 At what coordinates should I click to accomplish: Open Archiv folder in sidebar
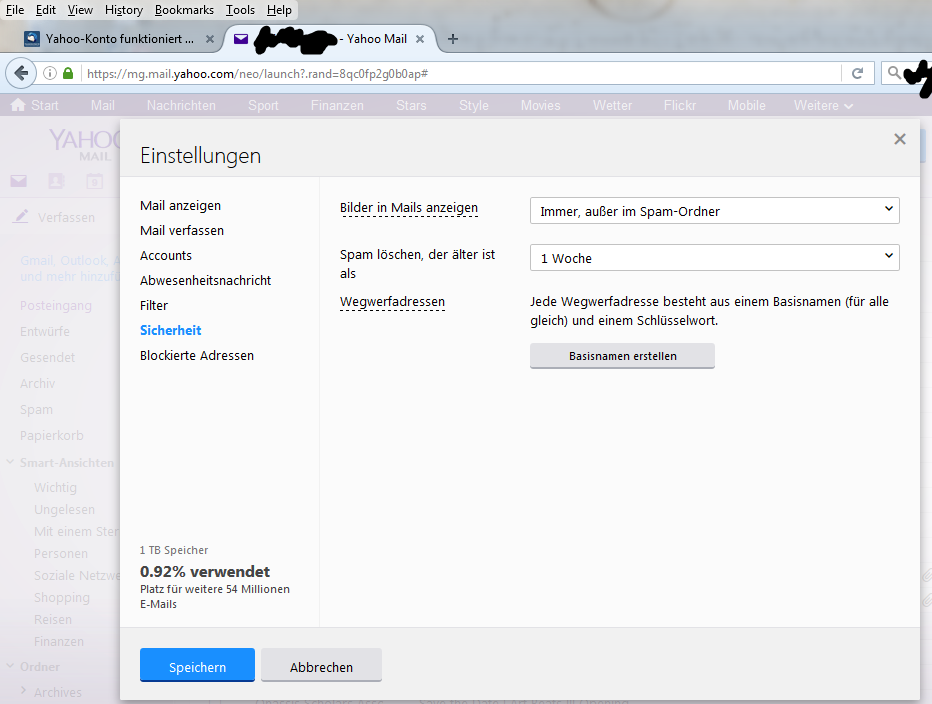37,384
